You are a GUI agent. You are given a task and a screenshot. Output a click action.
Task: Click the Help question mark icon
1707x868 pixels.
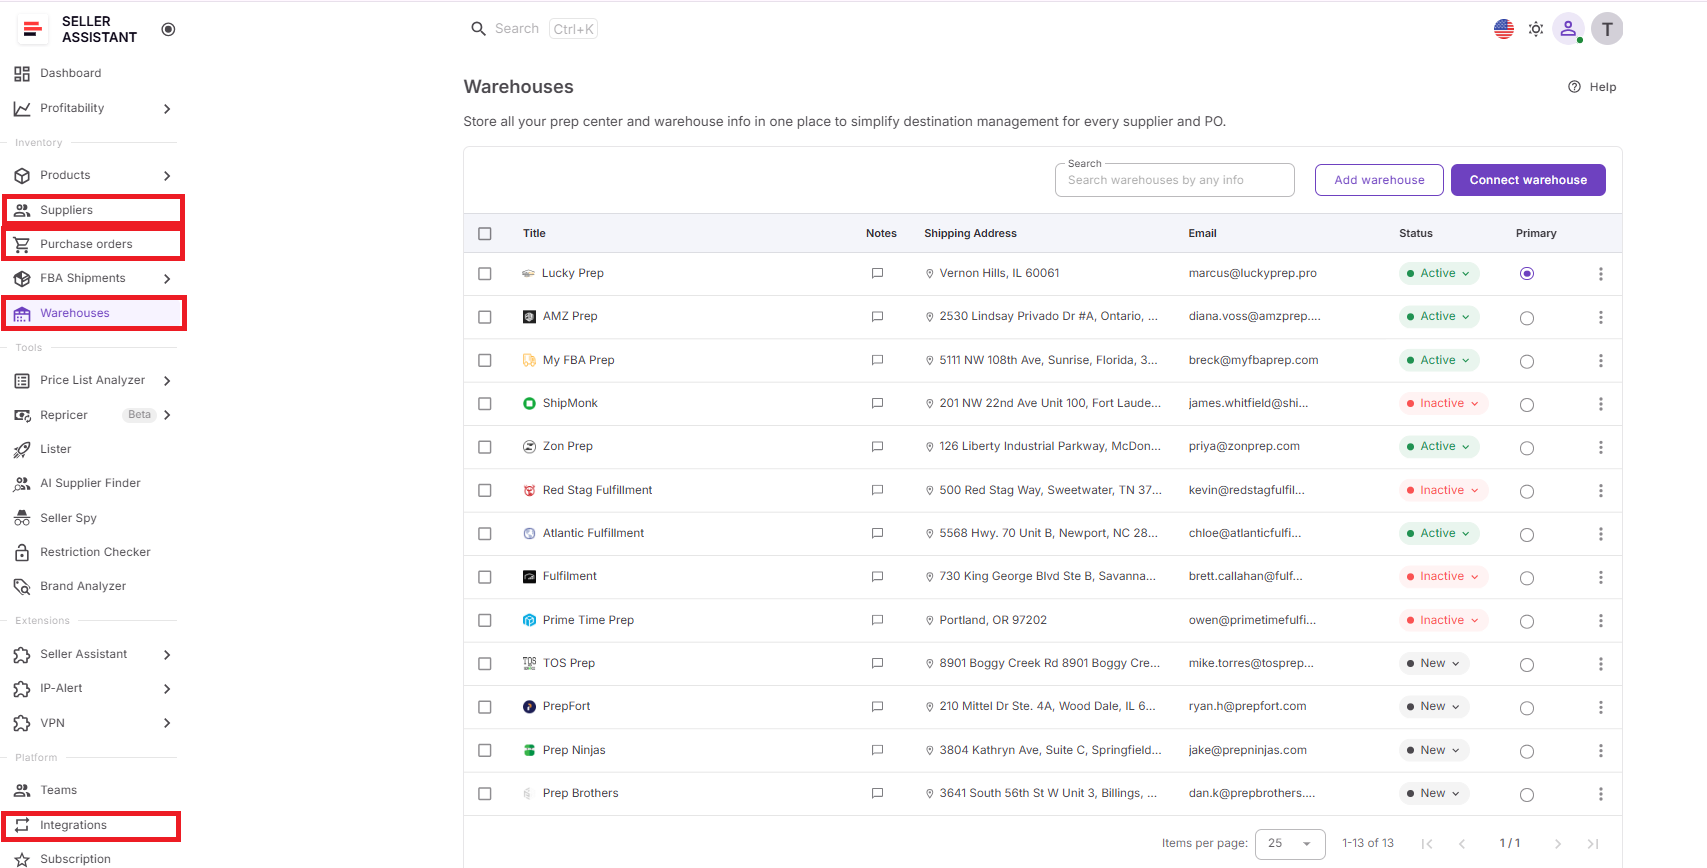point(1574,87)
